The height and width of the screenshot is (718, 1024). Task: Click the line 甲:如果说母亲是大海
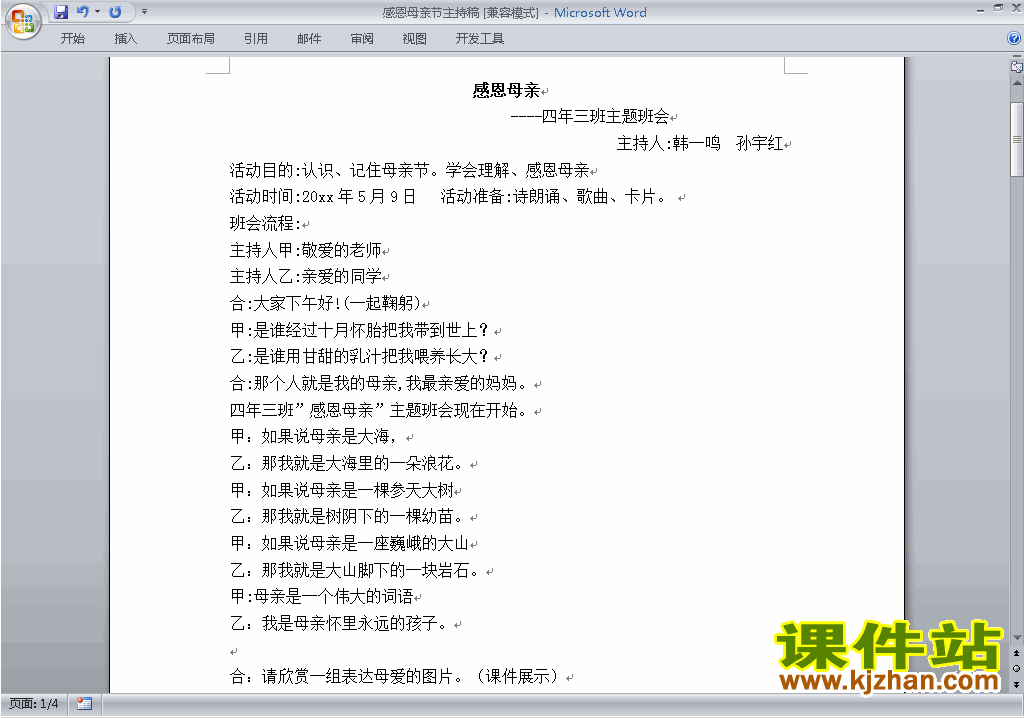click(x=314, y=436)
